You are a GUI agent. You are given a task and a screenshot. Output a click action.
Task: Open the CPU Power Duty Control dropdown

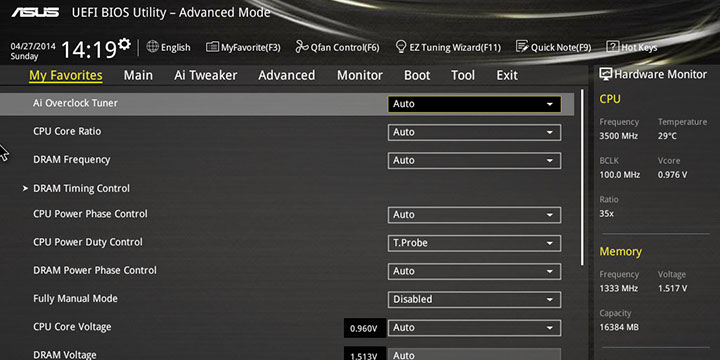474,243
